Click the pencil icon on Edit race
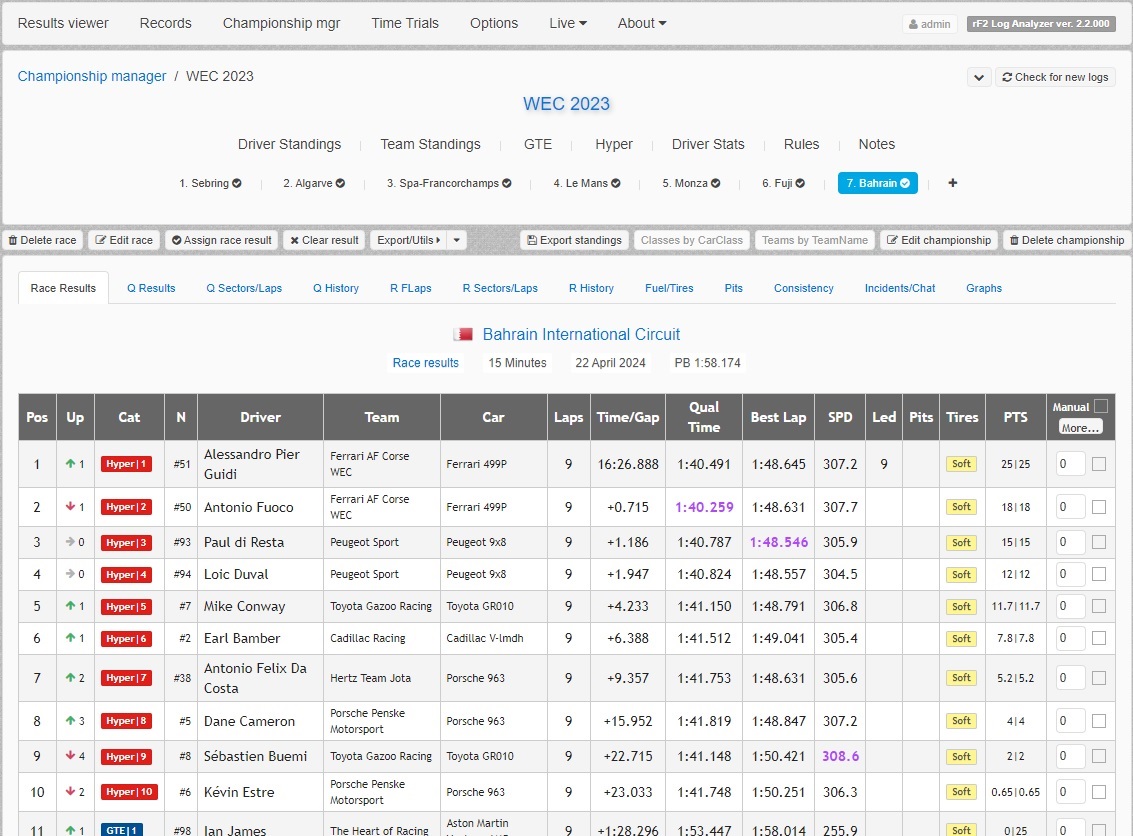 point(101,240)
